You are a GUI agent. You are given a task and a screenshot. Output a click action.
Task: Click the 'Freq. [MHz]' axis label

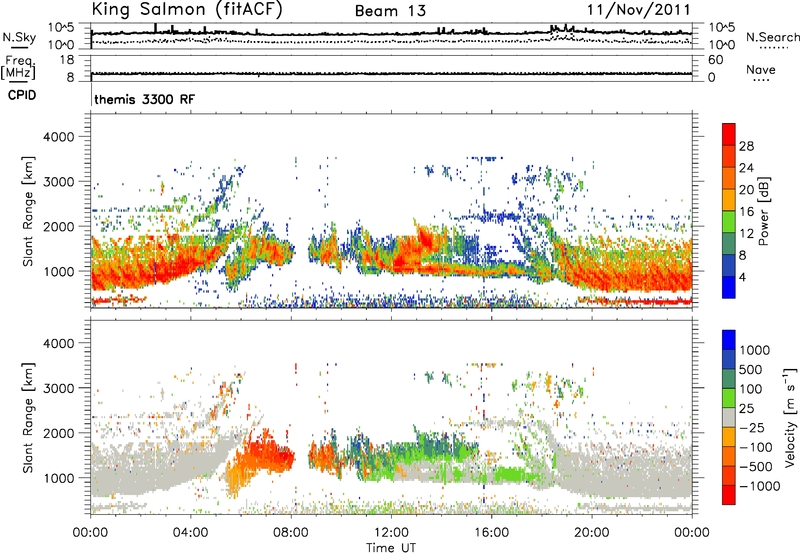[x=18, y=67]
